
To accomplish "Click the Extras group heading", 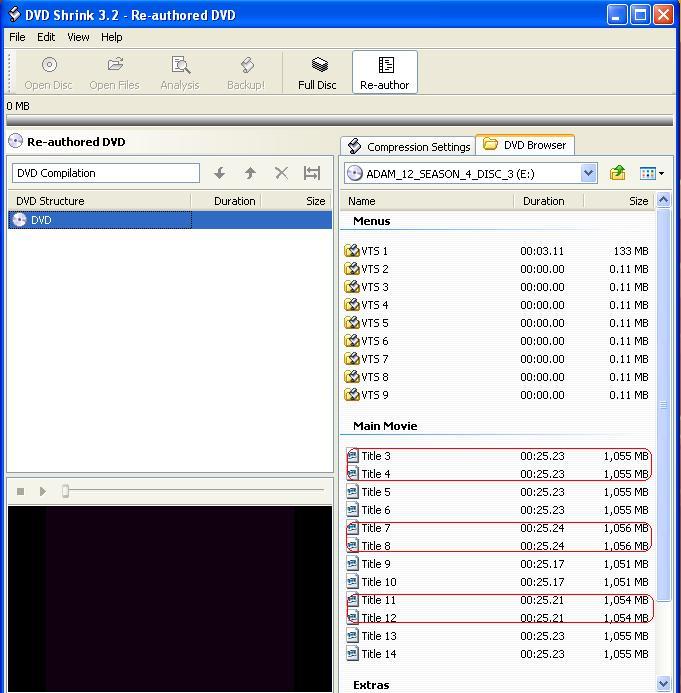I will (371, 685).
